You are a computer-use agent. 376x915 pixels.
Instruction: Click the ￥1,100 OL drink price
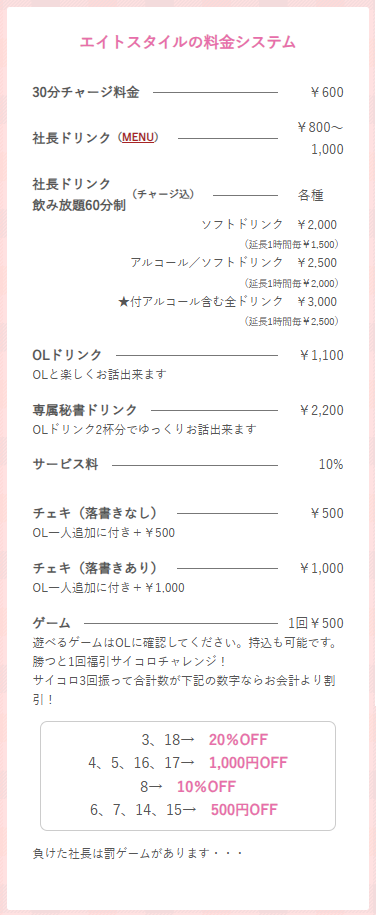click(321, 355)
